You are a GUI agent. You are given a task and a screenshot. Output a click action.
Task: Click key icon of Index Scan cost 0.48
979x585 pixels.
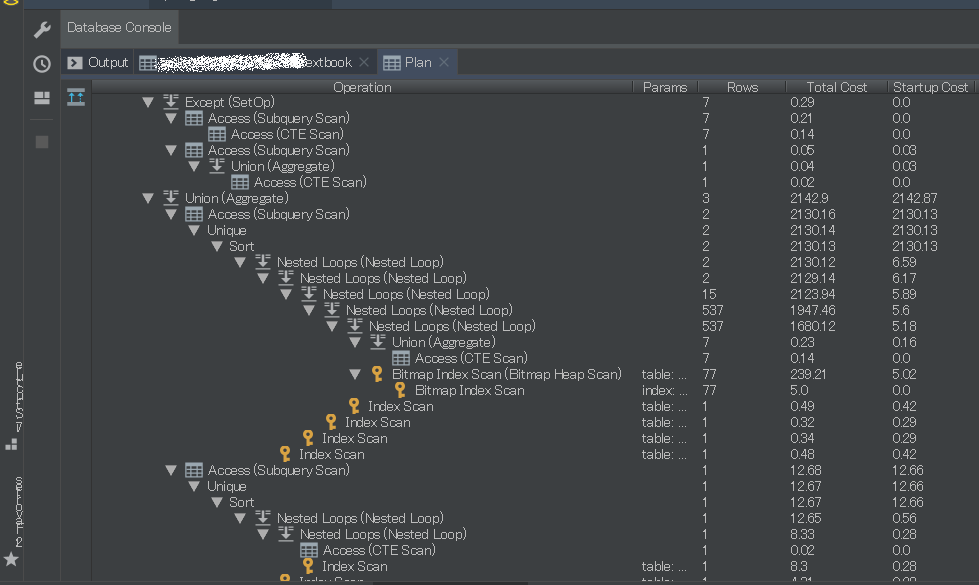(x=285, y=455)
